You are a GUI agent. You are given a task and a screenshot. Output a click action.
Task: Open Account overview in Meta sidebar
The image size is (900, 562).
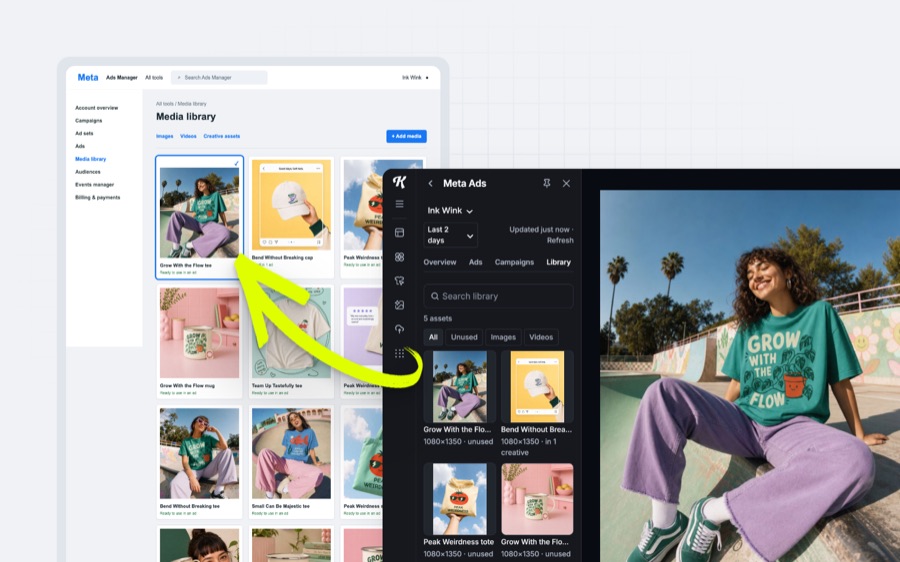coord(96,108)
